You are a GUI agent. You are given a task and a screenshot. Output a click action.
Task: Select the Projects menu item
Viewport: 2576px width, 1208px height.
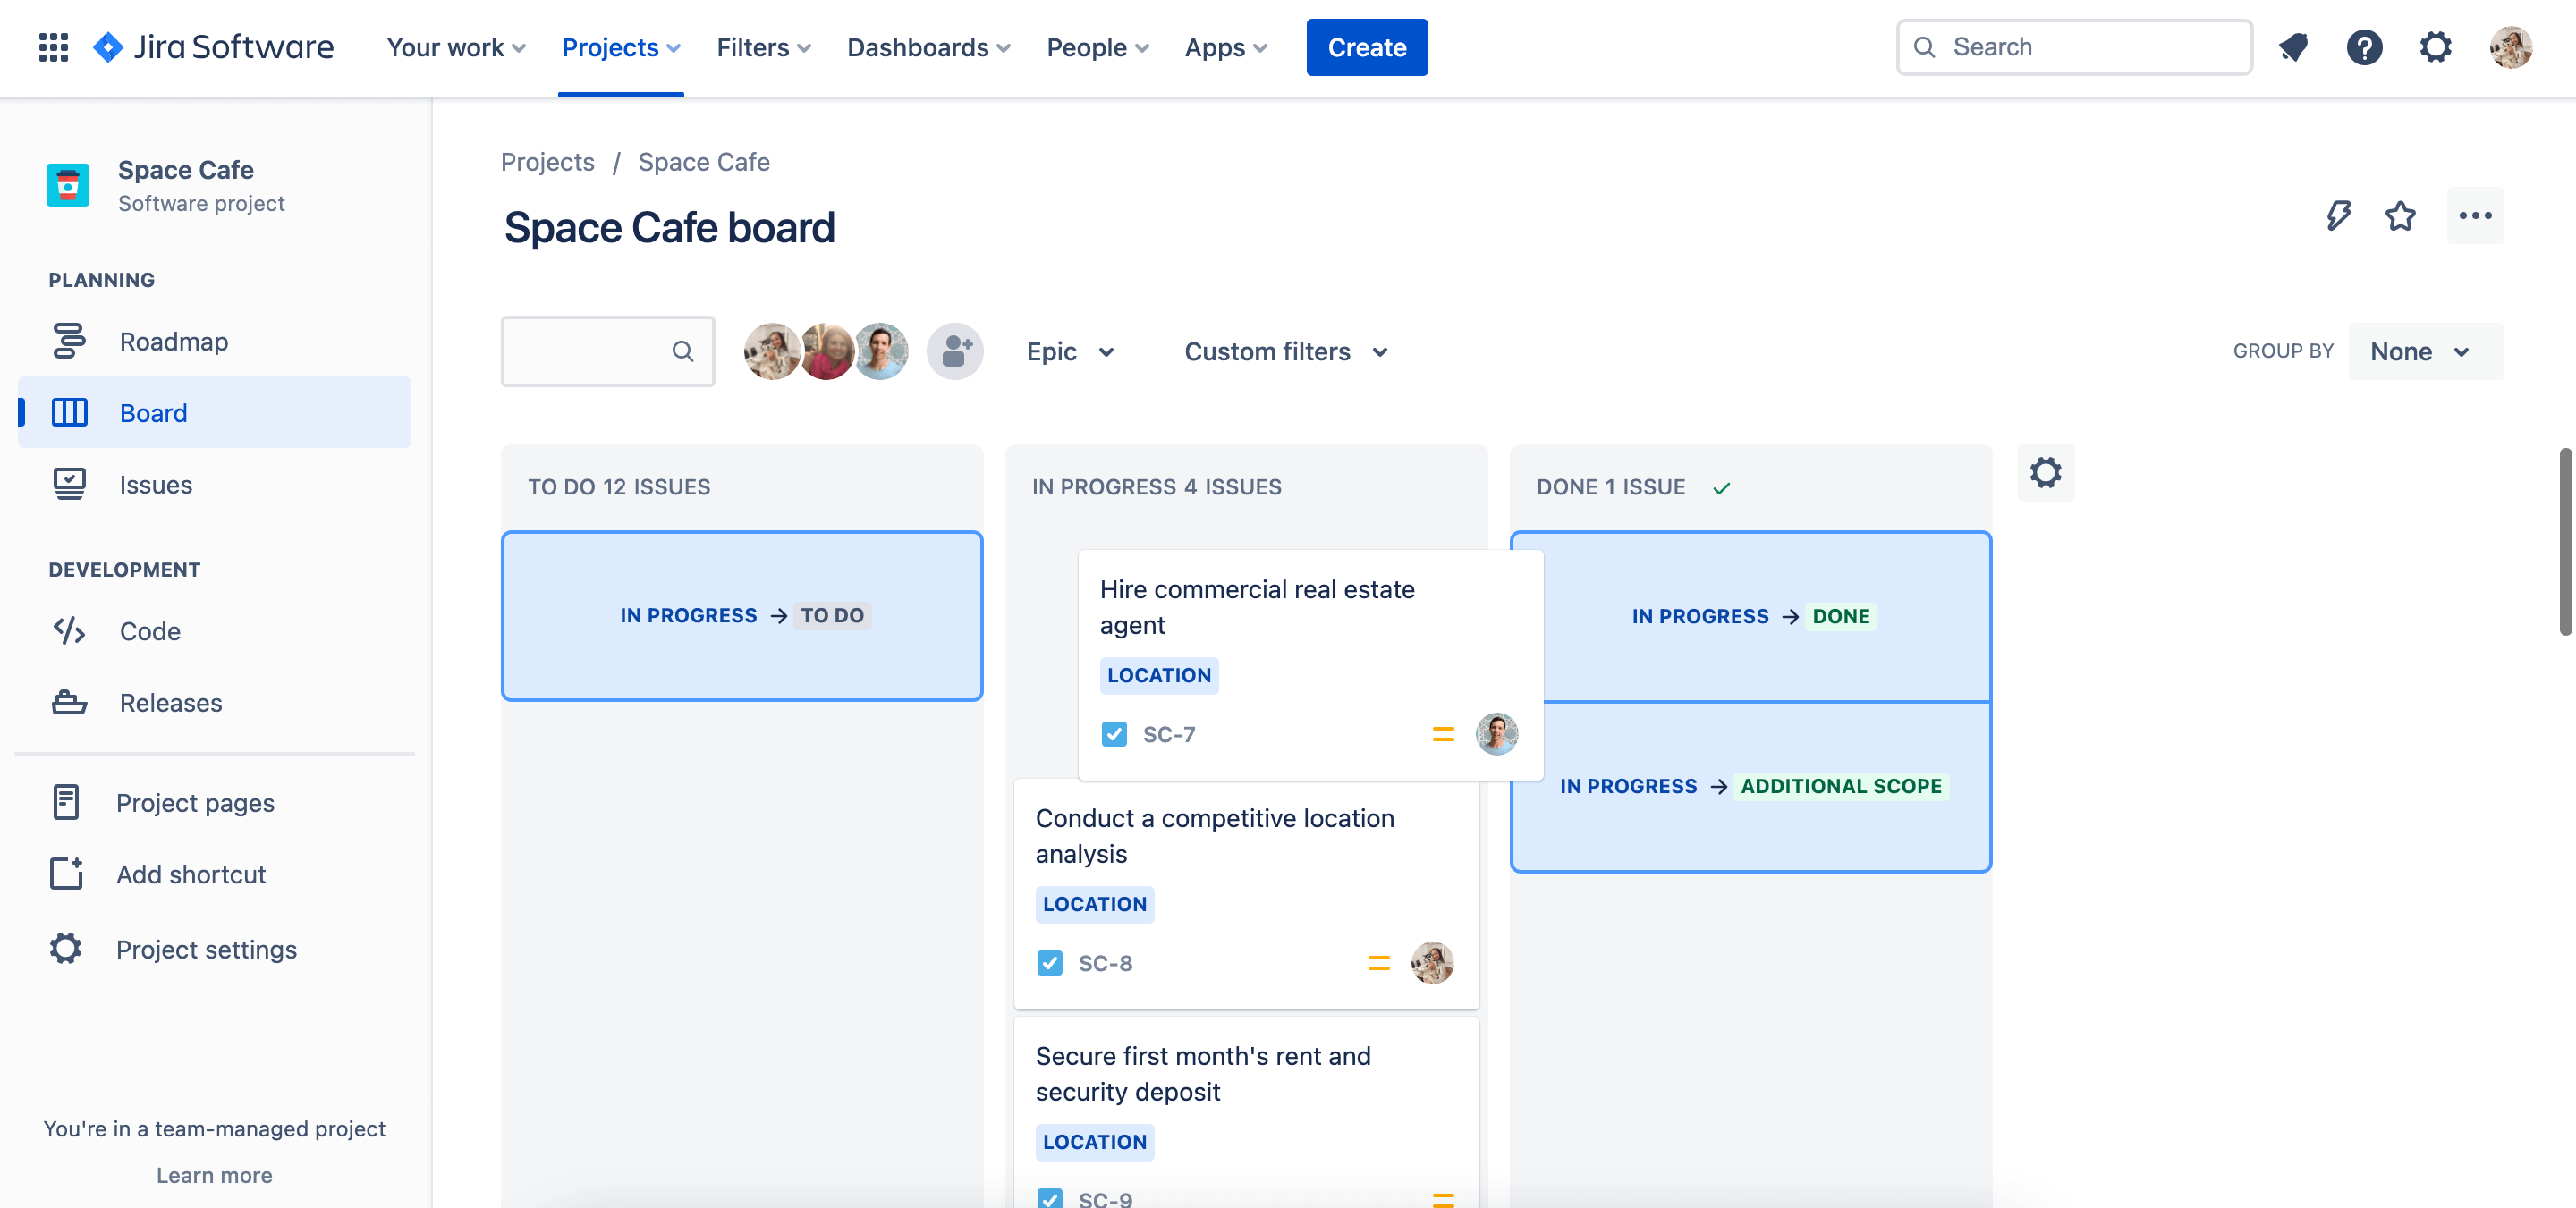pos(621,46)
